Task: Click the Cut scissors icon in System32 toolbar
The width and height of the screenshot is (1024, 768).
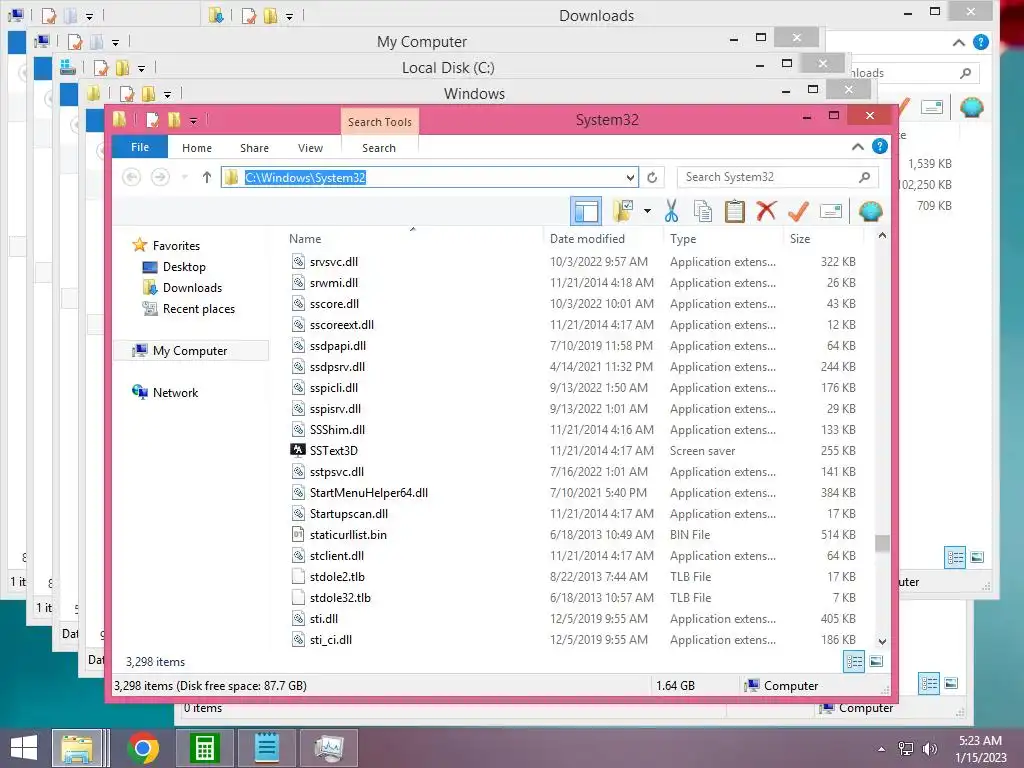Action: point(671,211)
